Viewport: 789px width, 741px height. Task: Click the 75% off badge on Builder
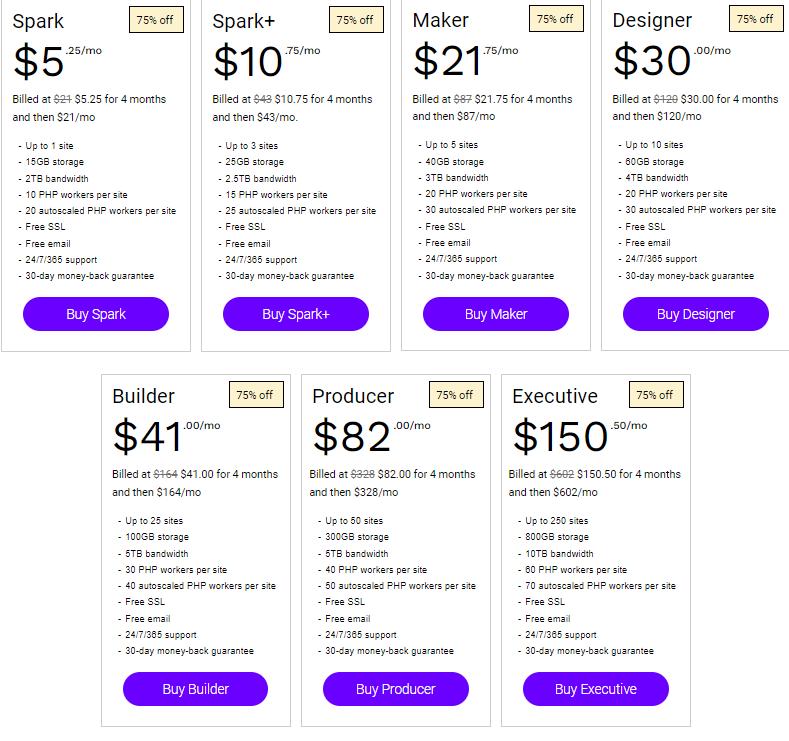click(x=255, y=394)
